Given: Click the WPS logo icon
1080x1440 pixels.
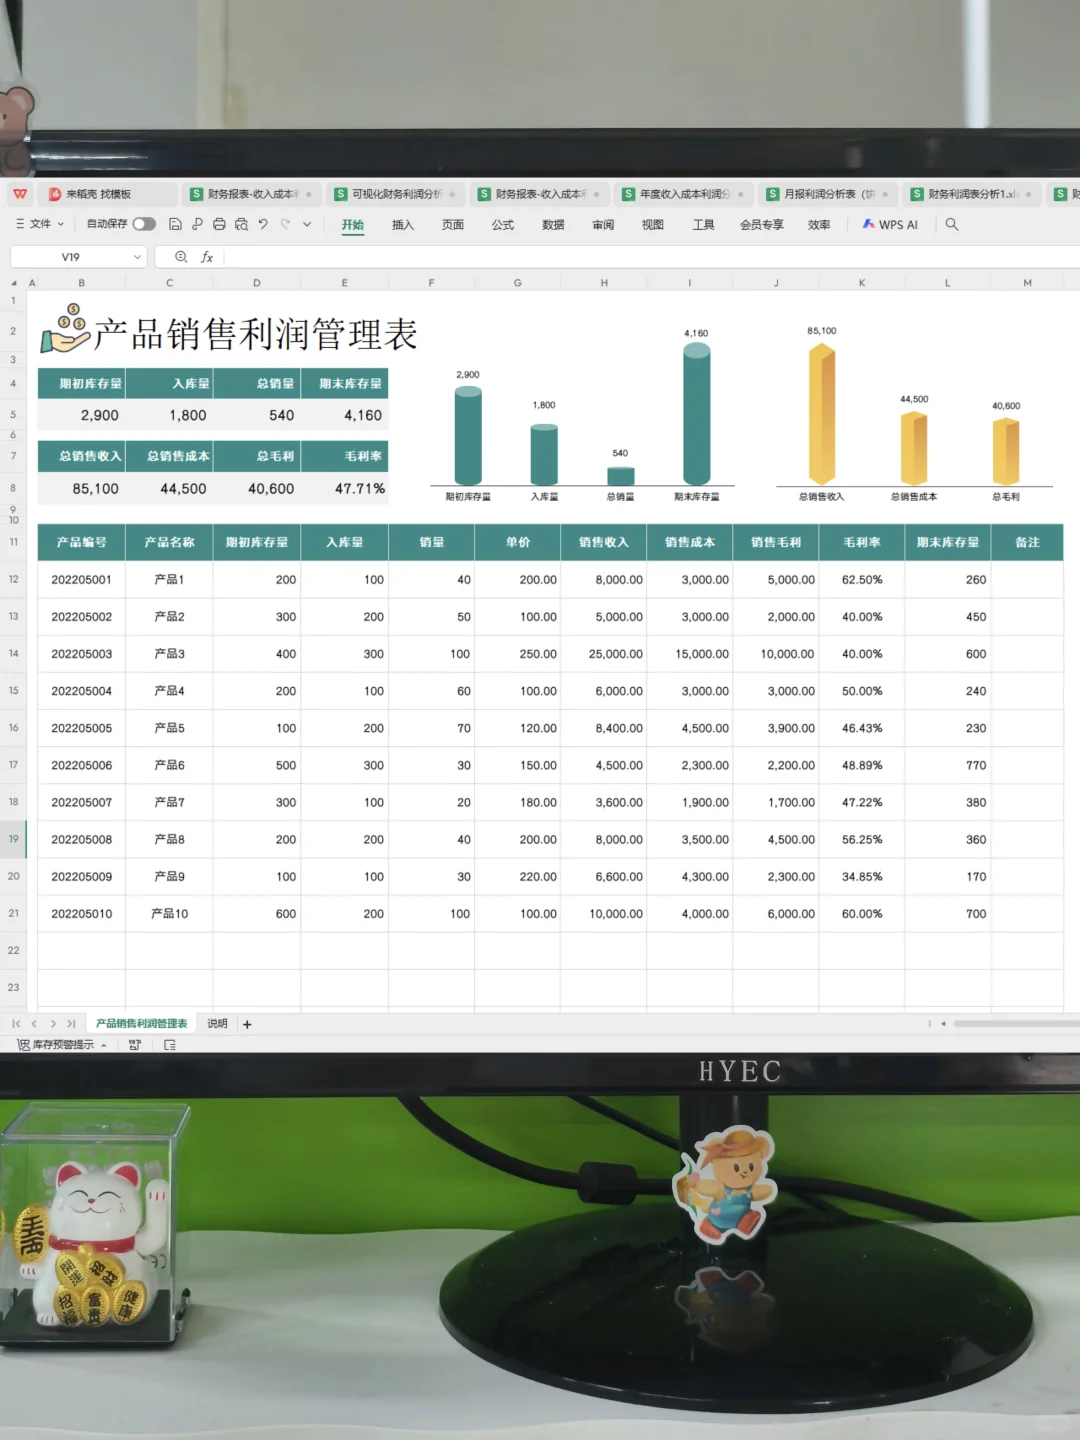Looking at the screenshot, I should pos(20,194).
